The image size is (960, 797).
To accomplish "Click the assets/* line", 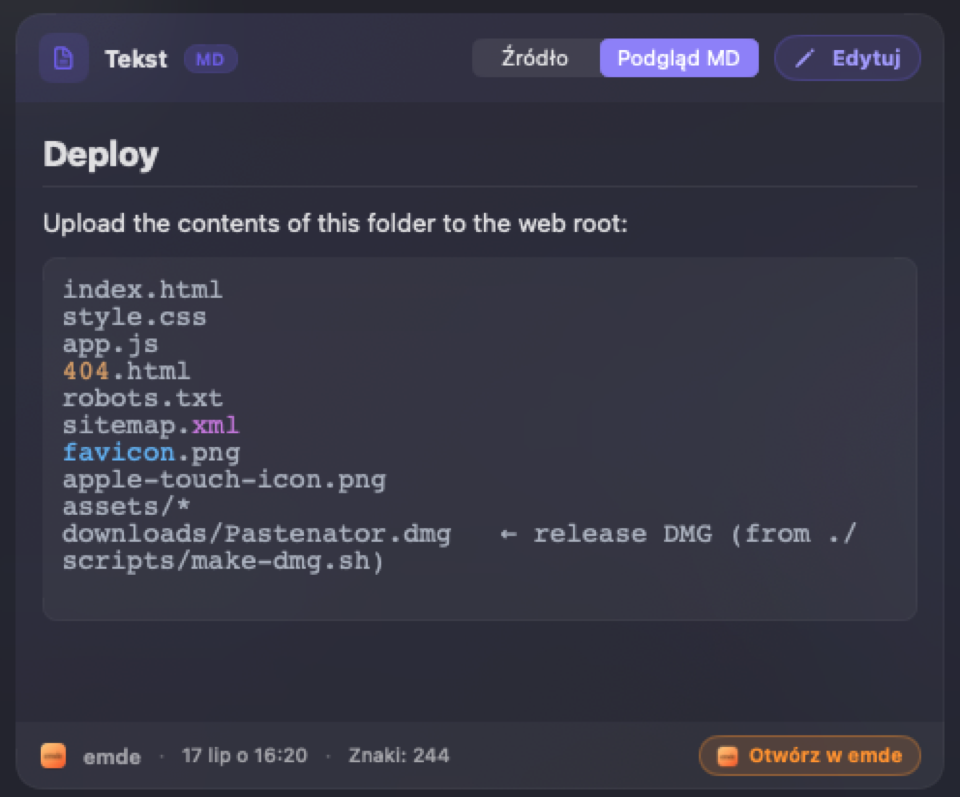I will click(127, 507).
